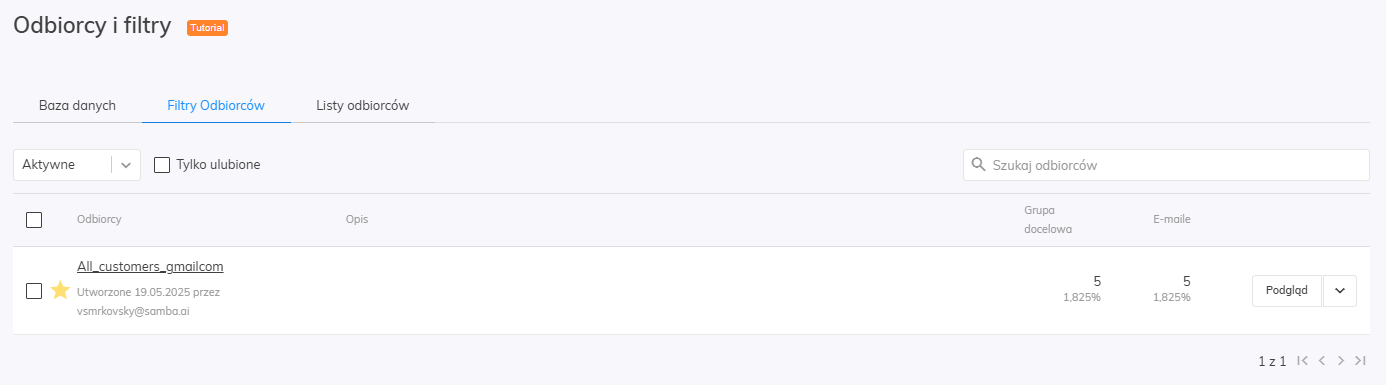Click the orange Tutorial badge

[208, 28]
